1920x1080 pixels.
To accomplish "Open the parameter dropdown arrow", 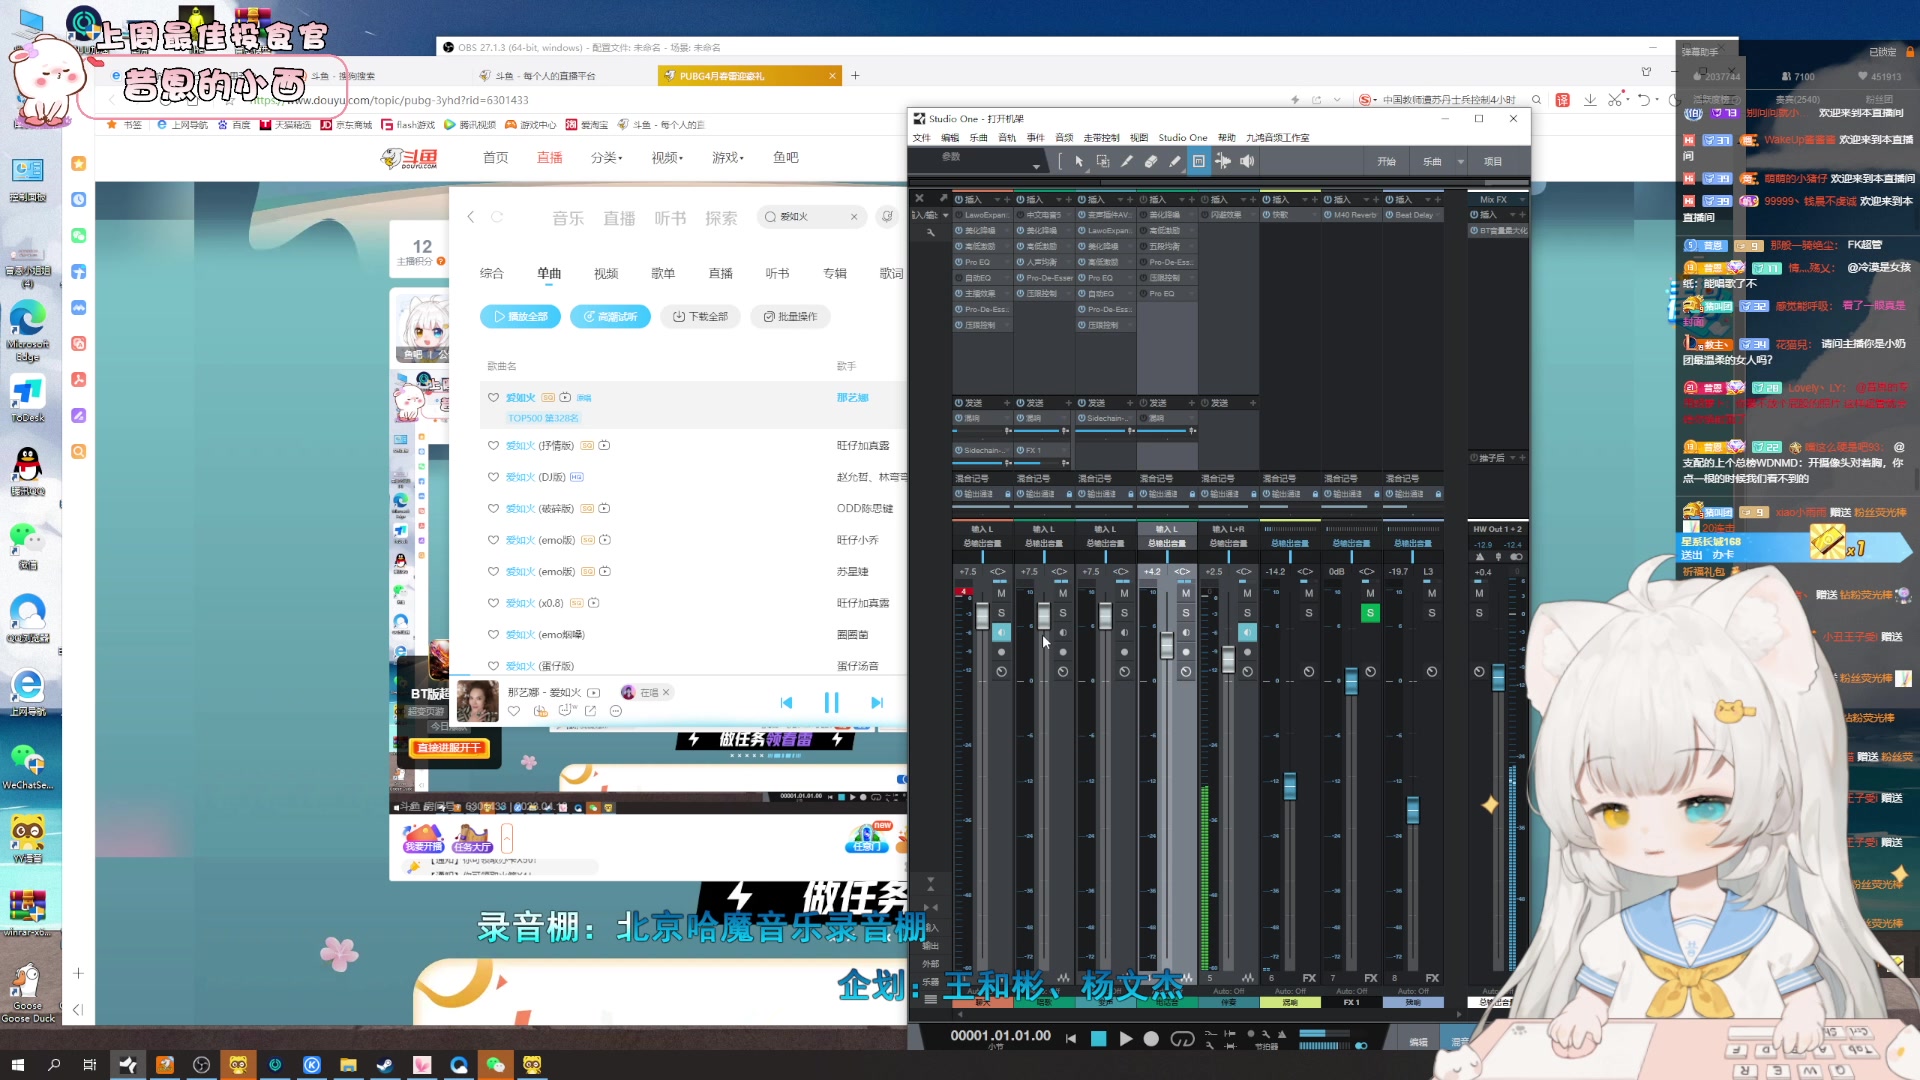I will [1036, 165].
